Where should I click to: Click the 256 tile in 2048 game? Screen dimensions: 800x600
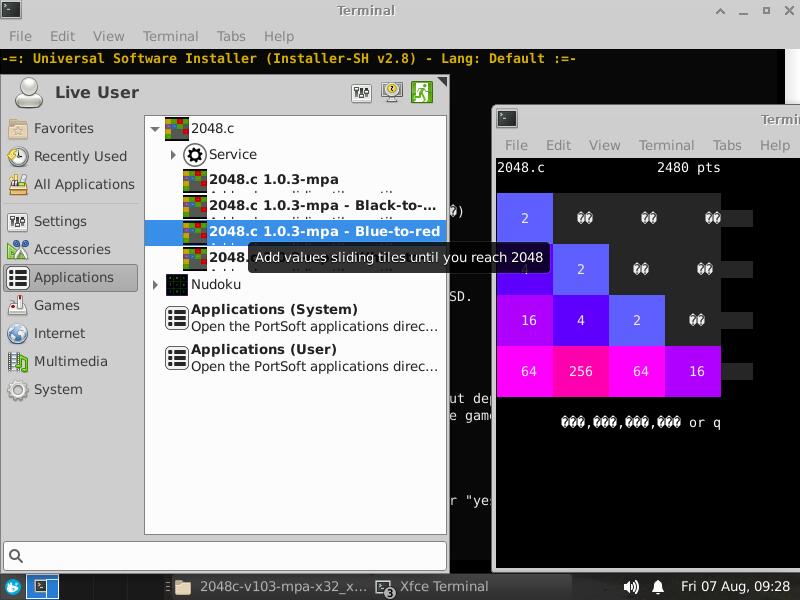[581, 371]
